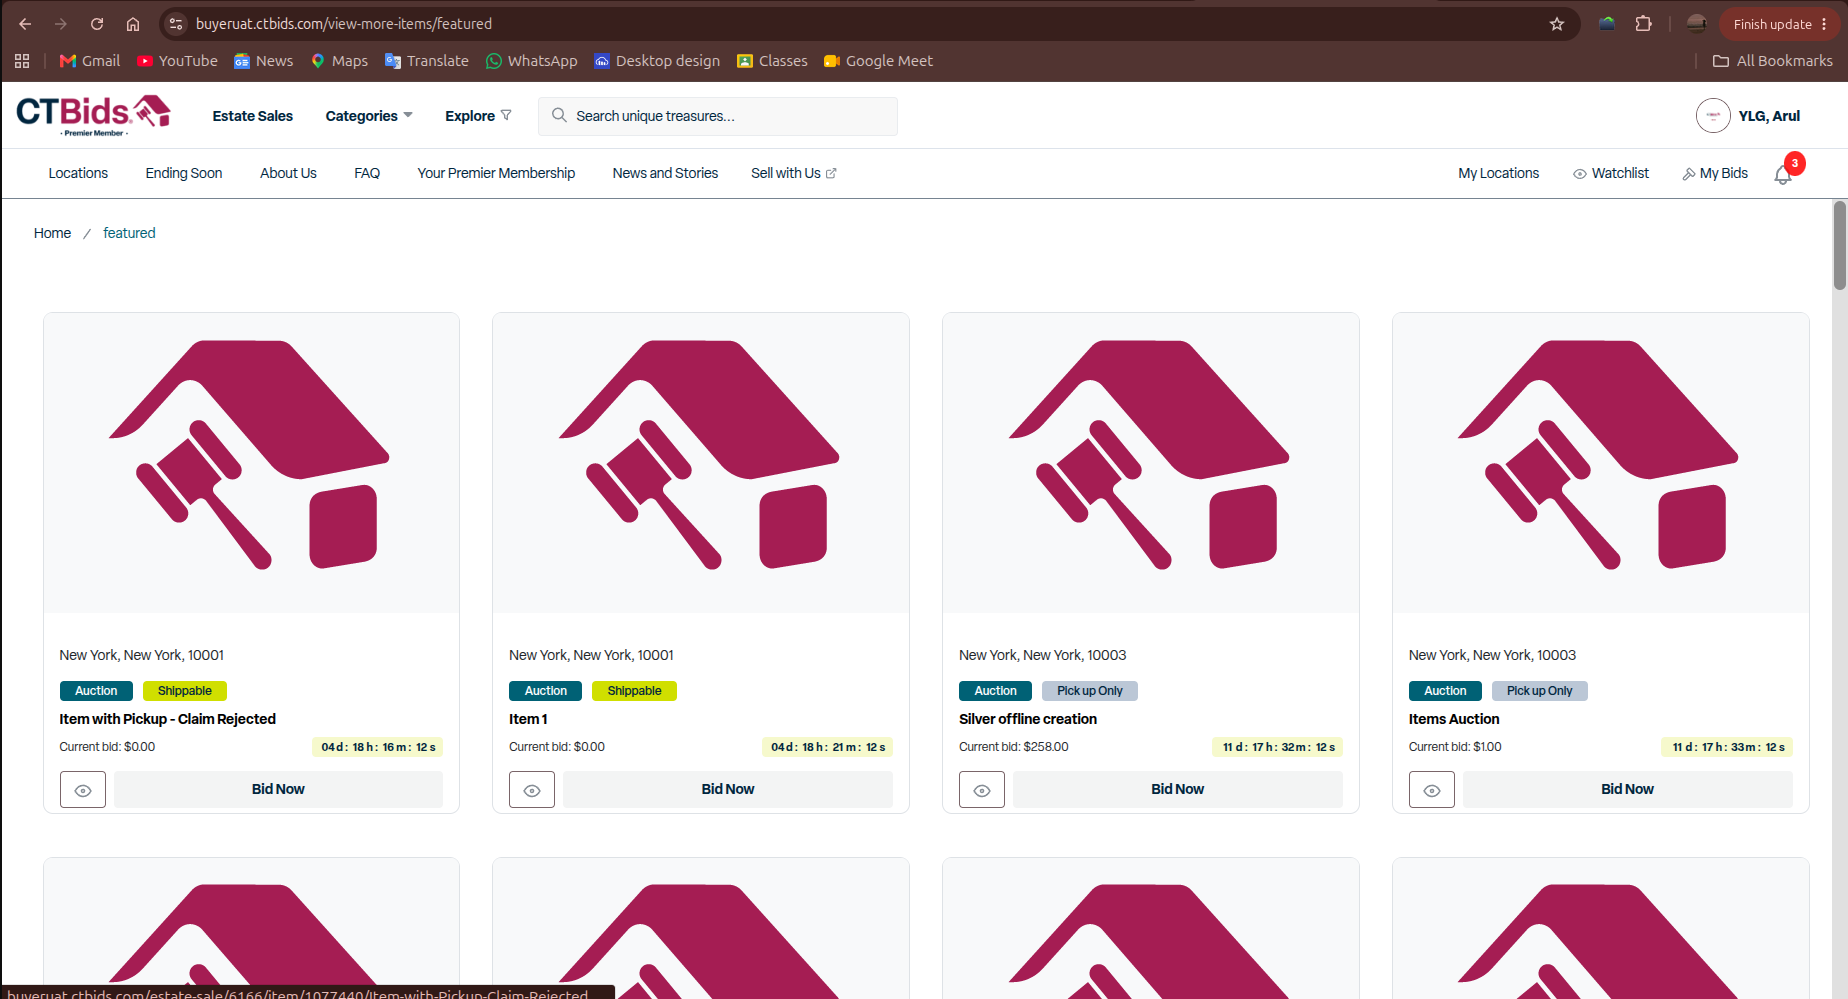Open My Locations
Viewport: 1848px width, 999px height.
1499,173
